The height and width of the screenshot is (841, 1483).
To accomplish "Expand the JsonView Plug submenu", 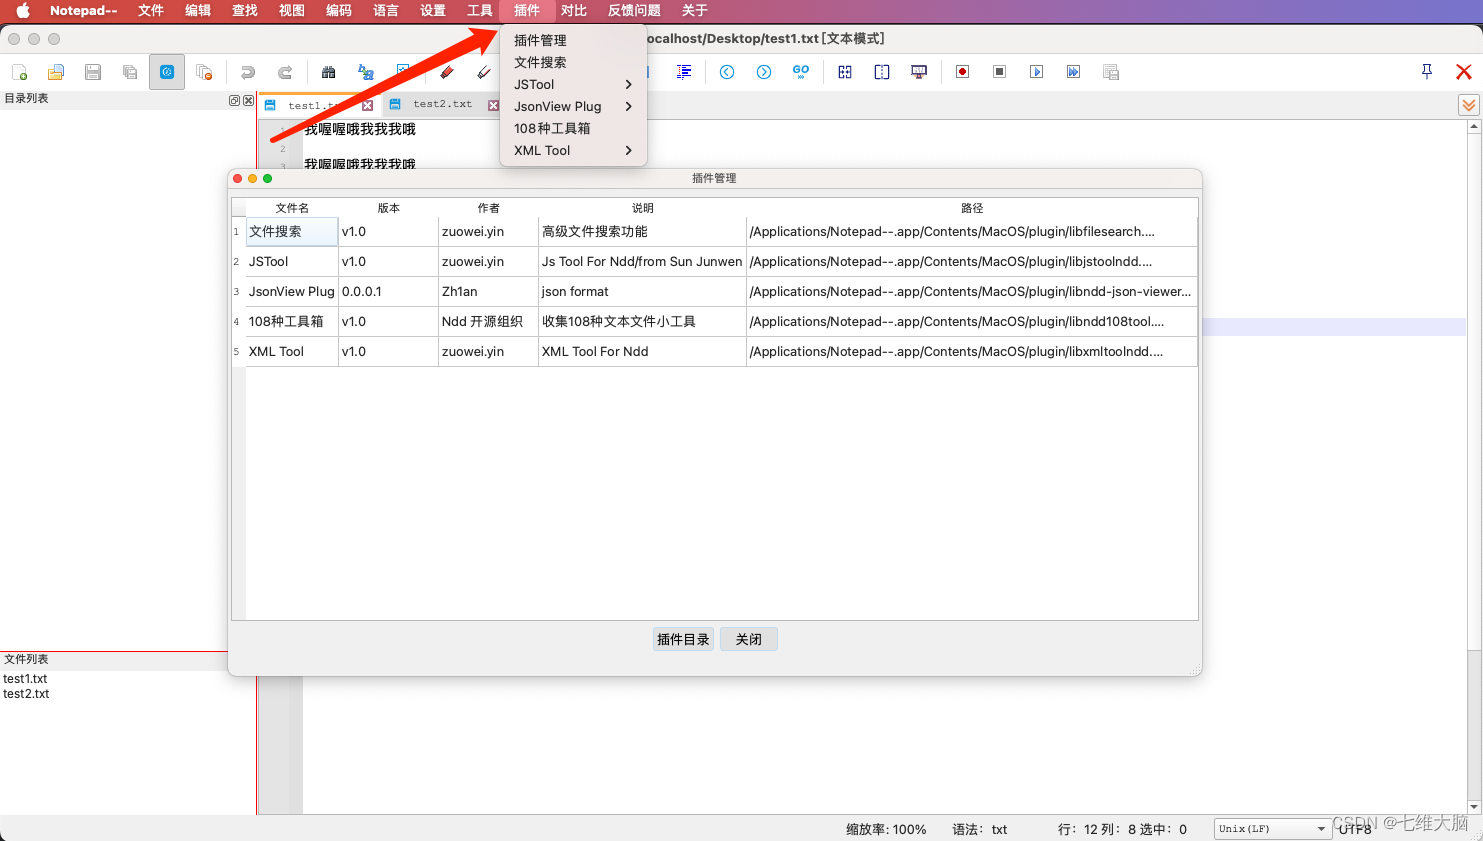I will pos(573,106).
